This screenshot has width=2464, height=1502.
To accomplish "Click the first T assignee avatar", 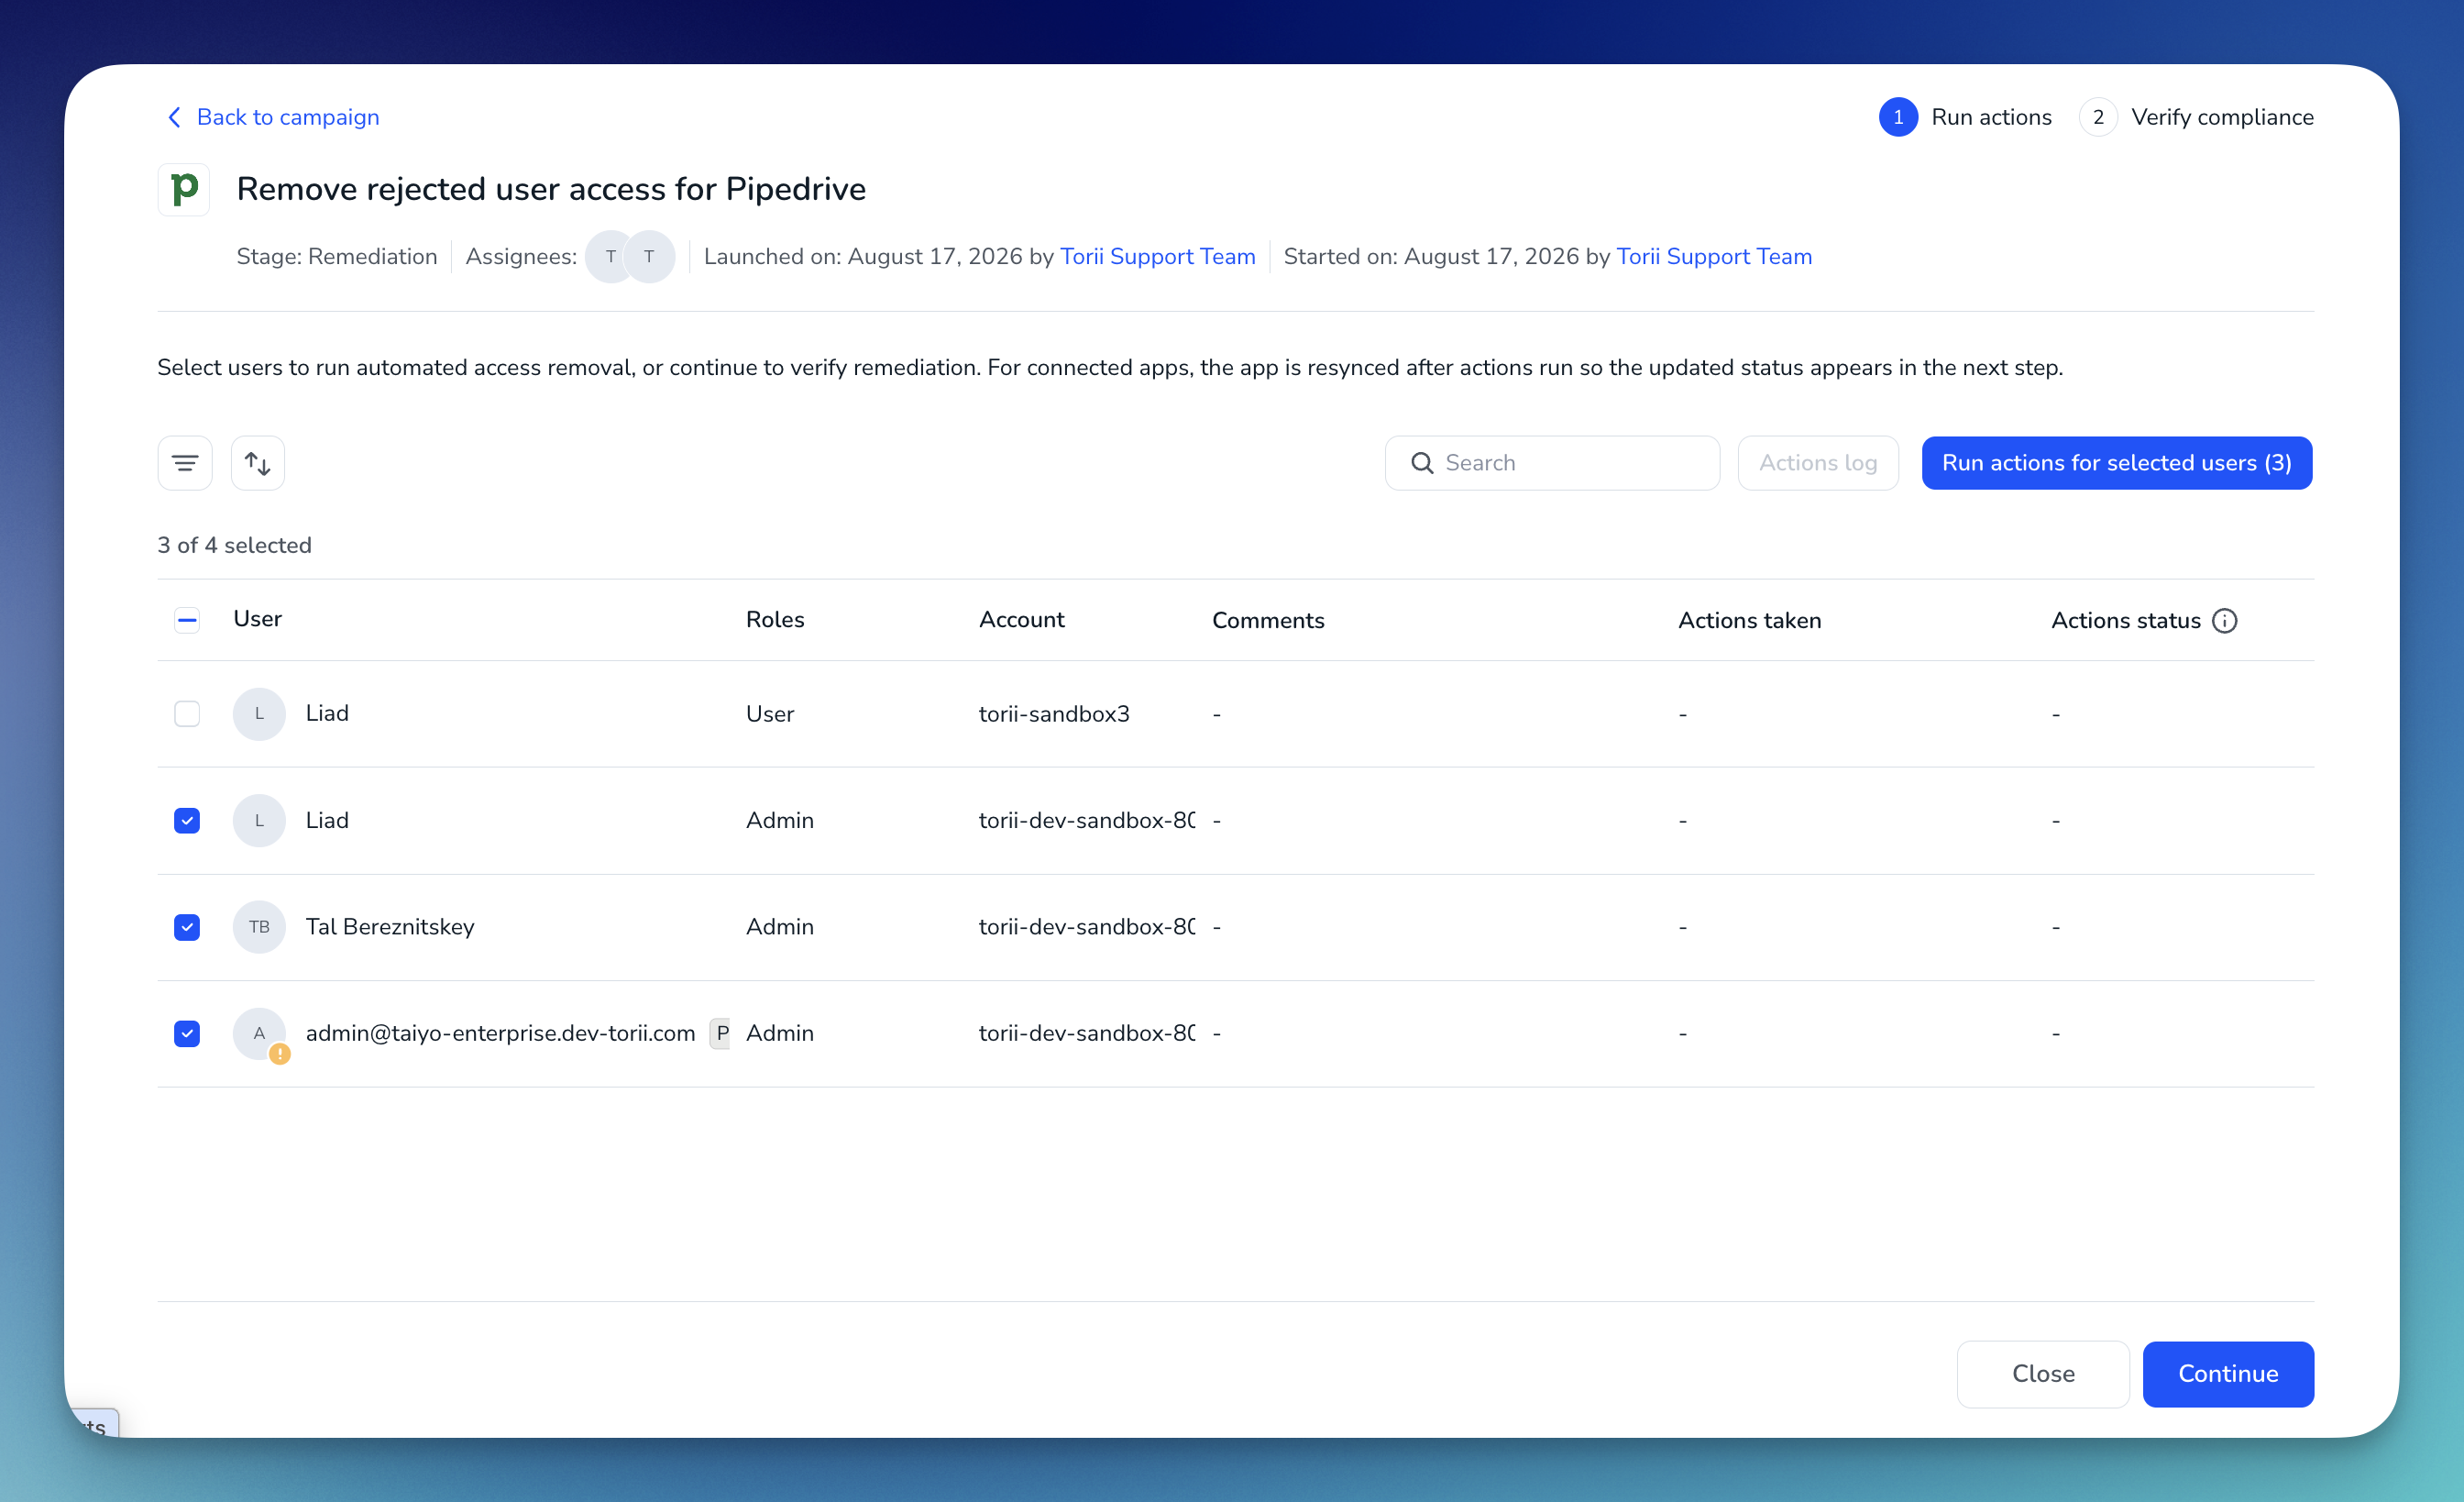I will point(610,257).
